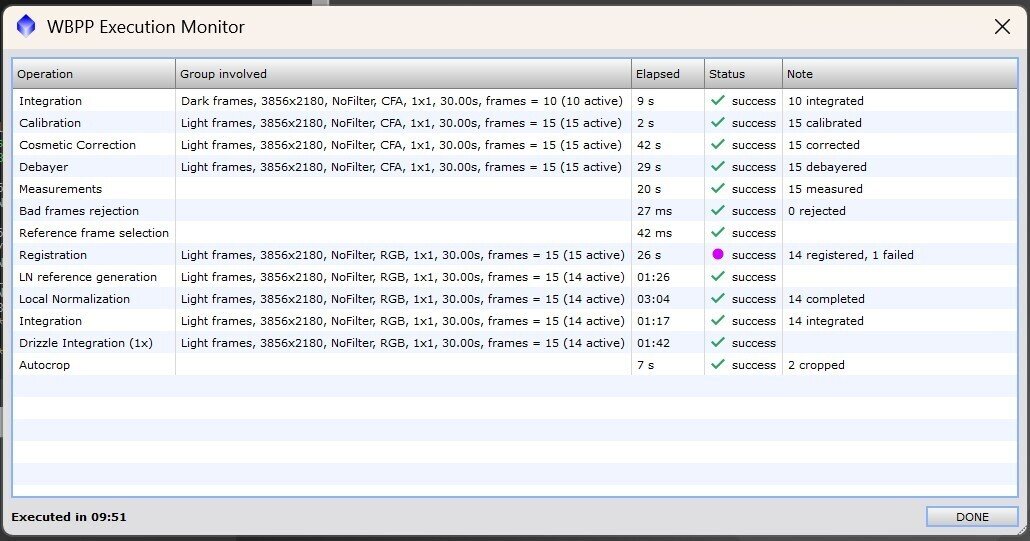
Task: Click the '15 debayered' note
Action: [827, 167]
